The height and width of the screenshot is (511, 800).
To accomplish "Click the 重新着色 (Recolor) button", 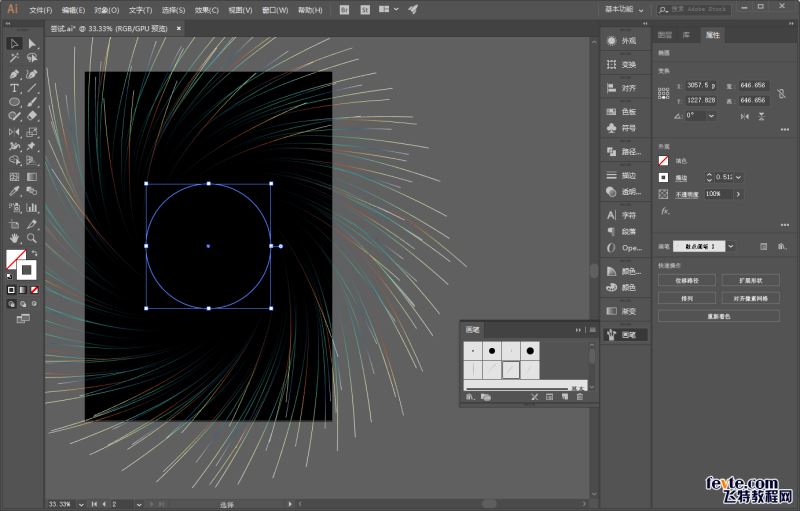I will pyautogui.click(x=719, y=316).
